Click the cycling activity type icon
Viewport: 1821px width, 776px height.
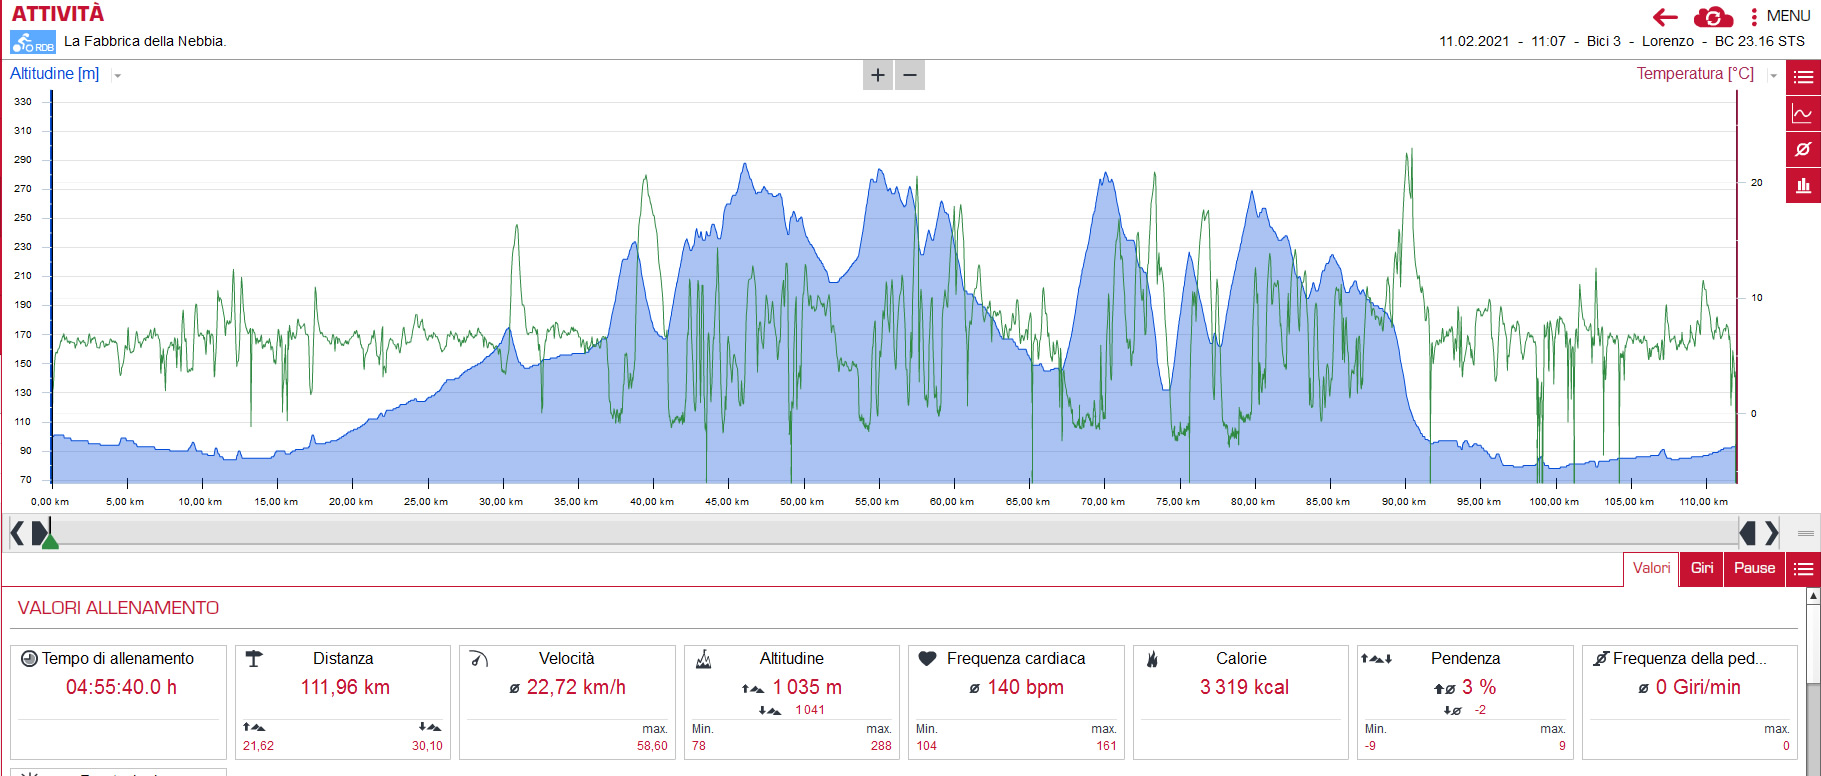click(33, 42)
